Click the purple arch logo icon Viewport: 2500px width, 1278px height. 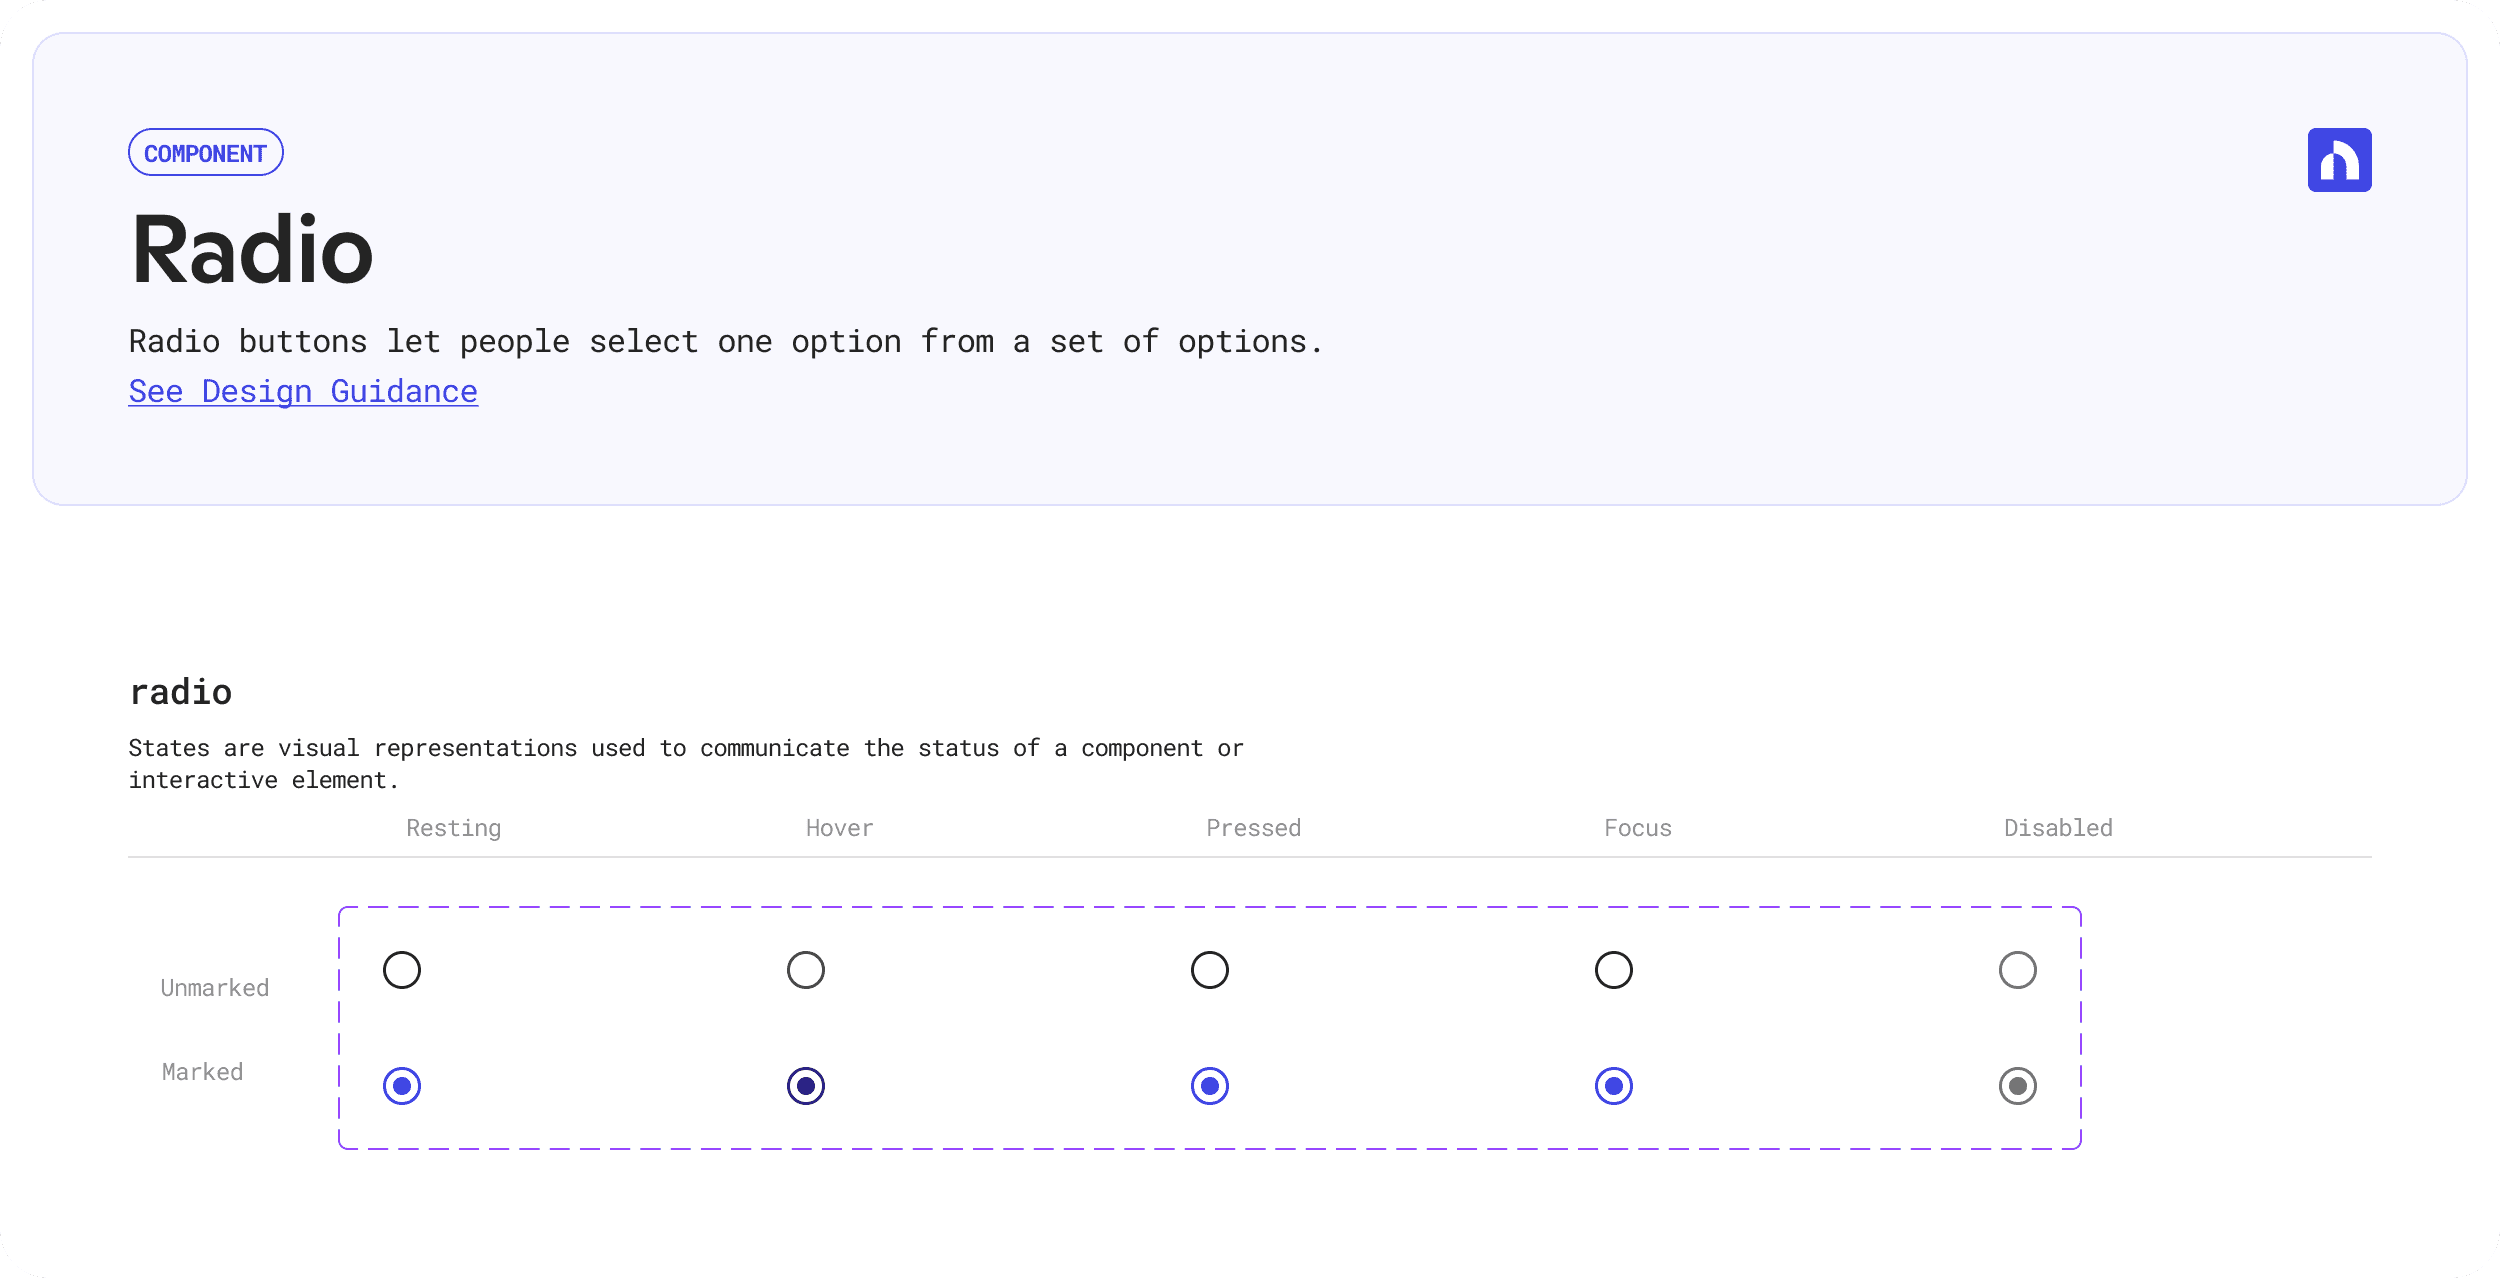tap(2338, 160)
